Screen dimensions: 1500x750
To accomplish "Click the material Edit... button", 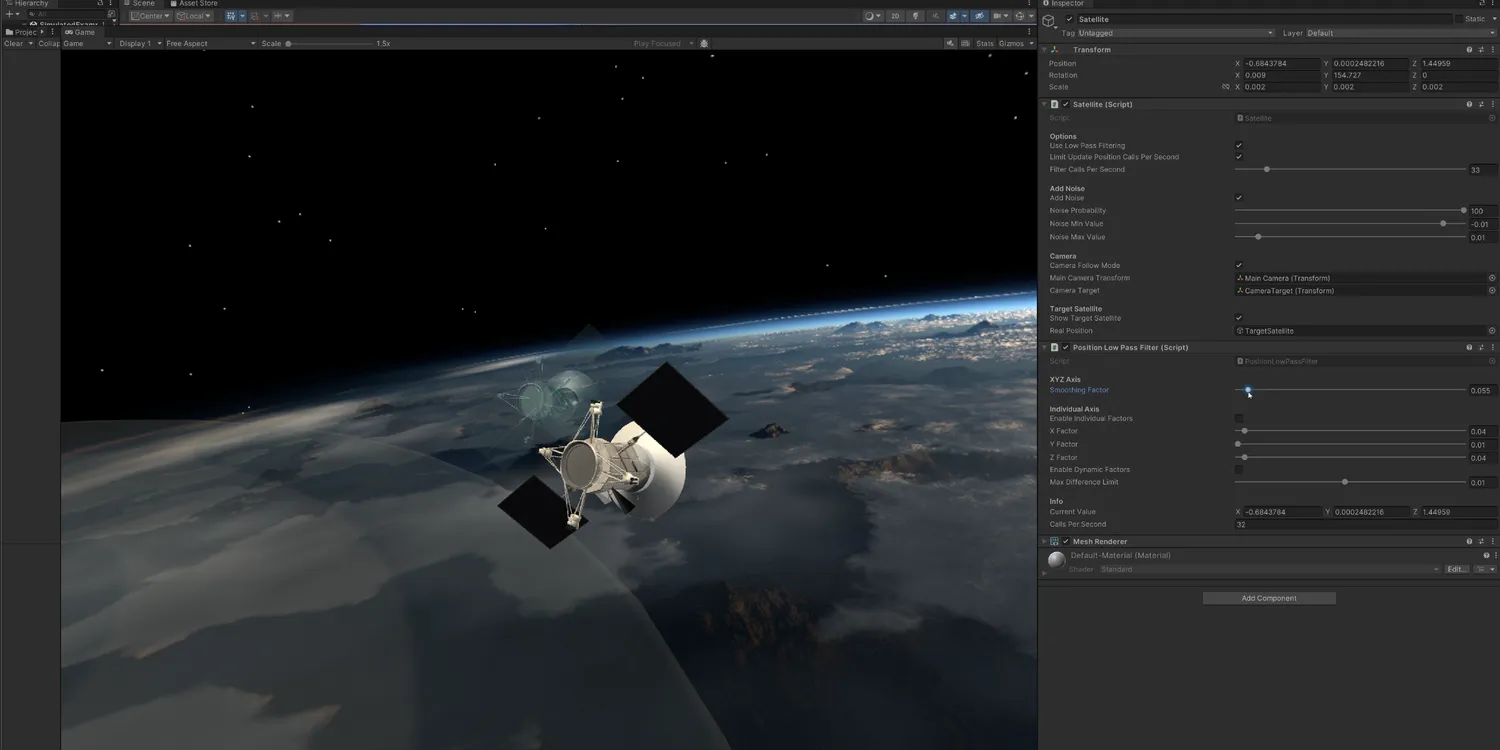I will (1457, 569).
